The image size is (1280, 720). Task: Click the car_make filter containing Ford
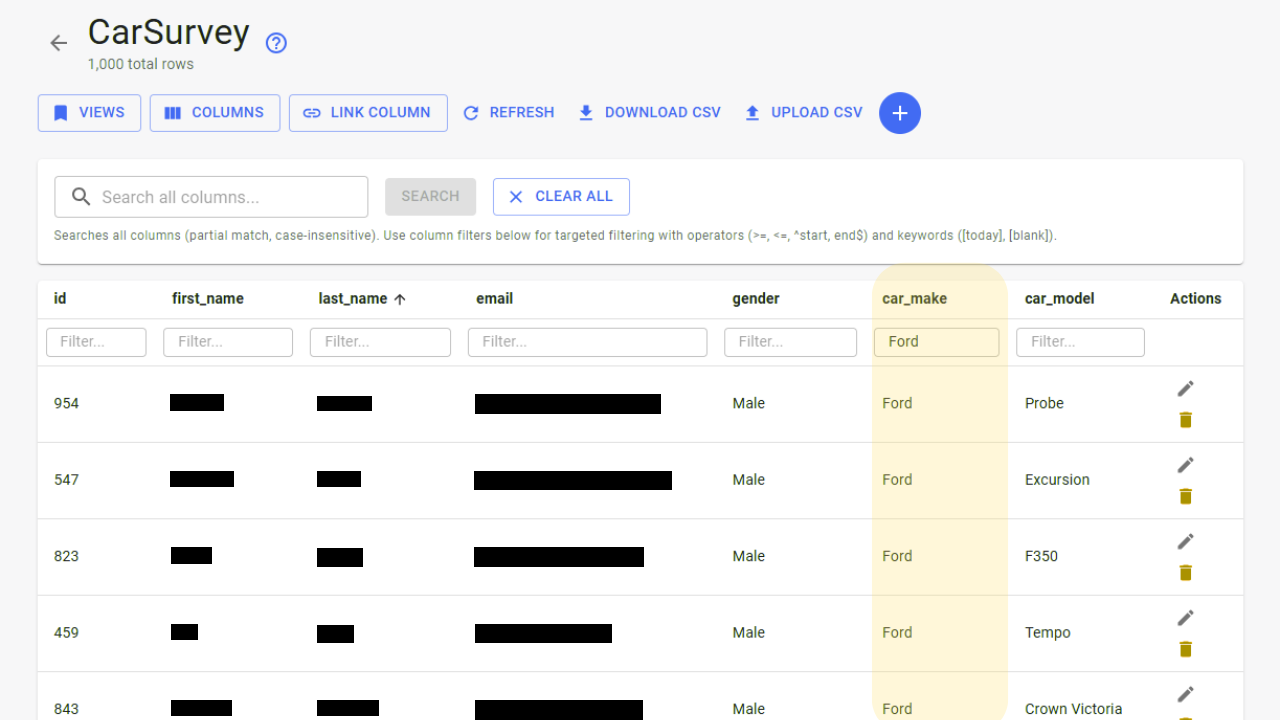point(936,342)
